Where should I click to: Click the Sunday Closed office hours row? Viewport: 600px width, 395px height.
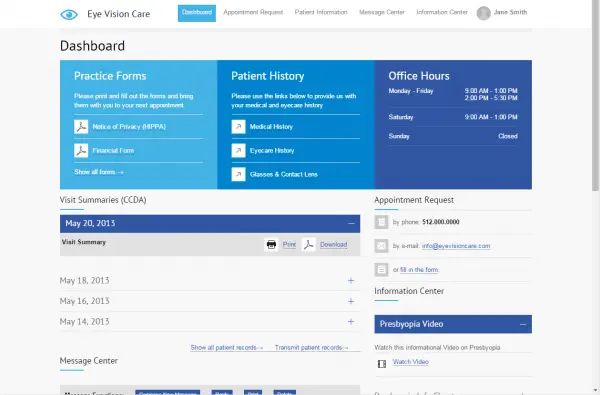click(453, 136)
